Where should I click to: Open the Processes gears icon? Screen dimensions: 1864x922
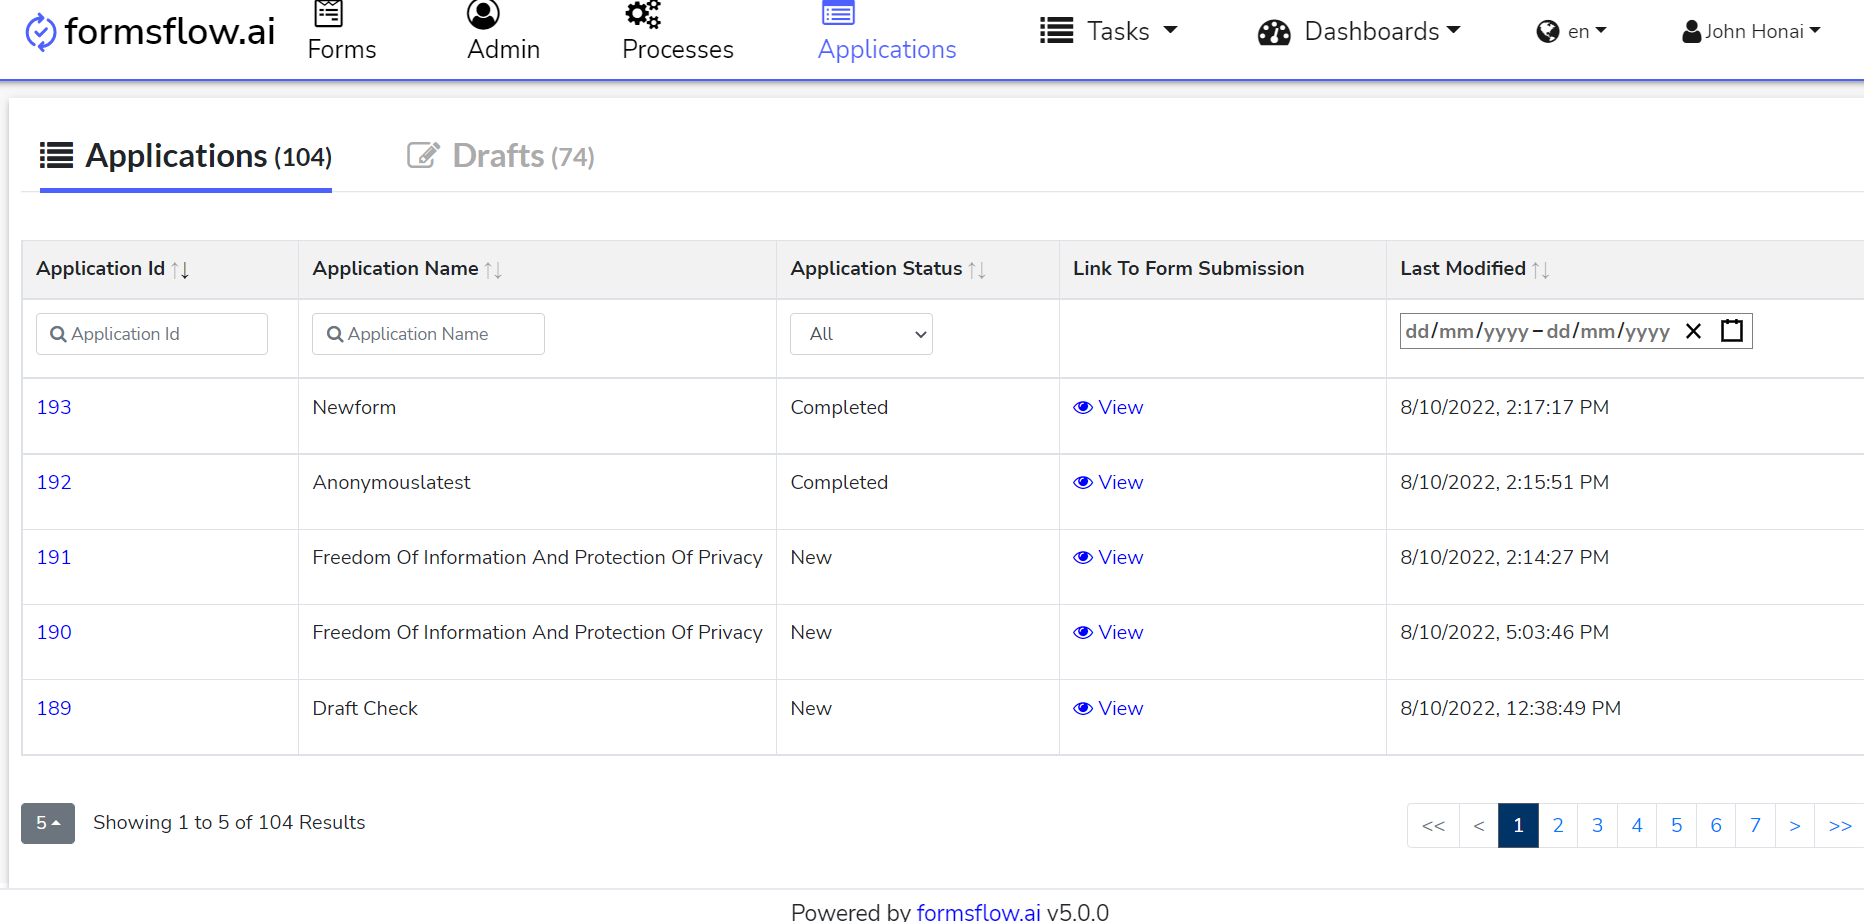coord(643,14)
